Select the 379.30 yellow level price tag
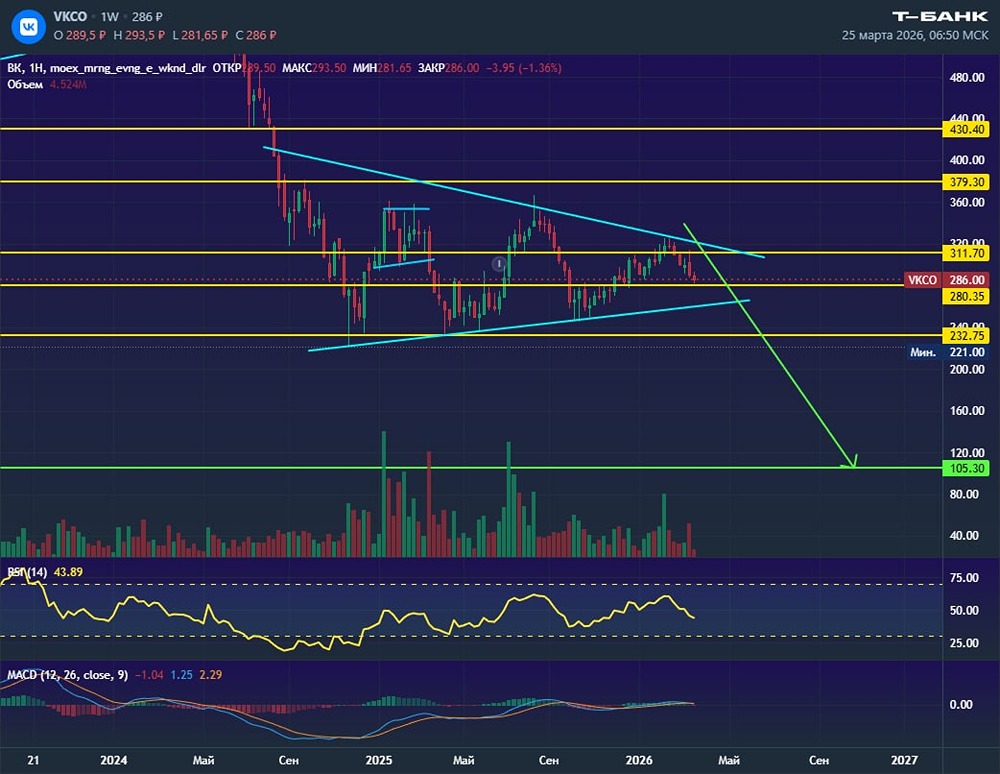 click(966, 182)
